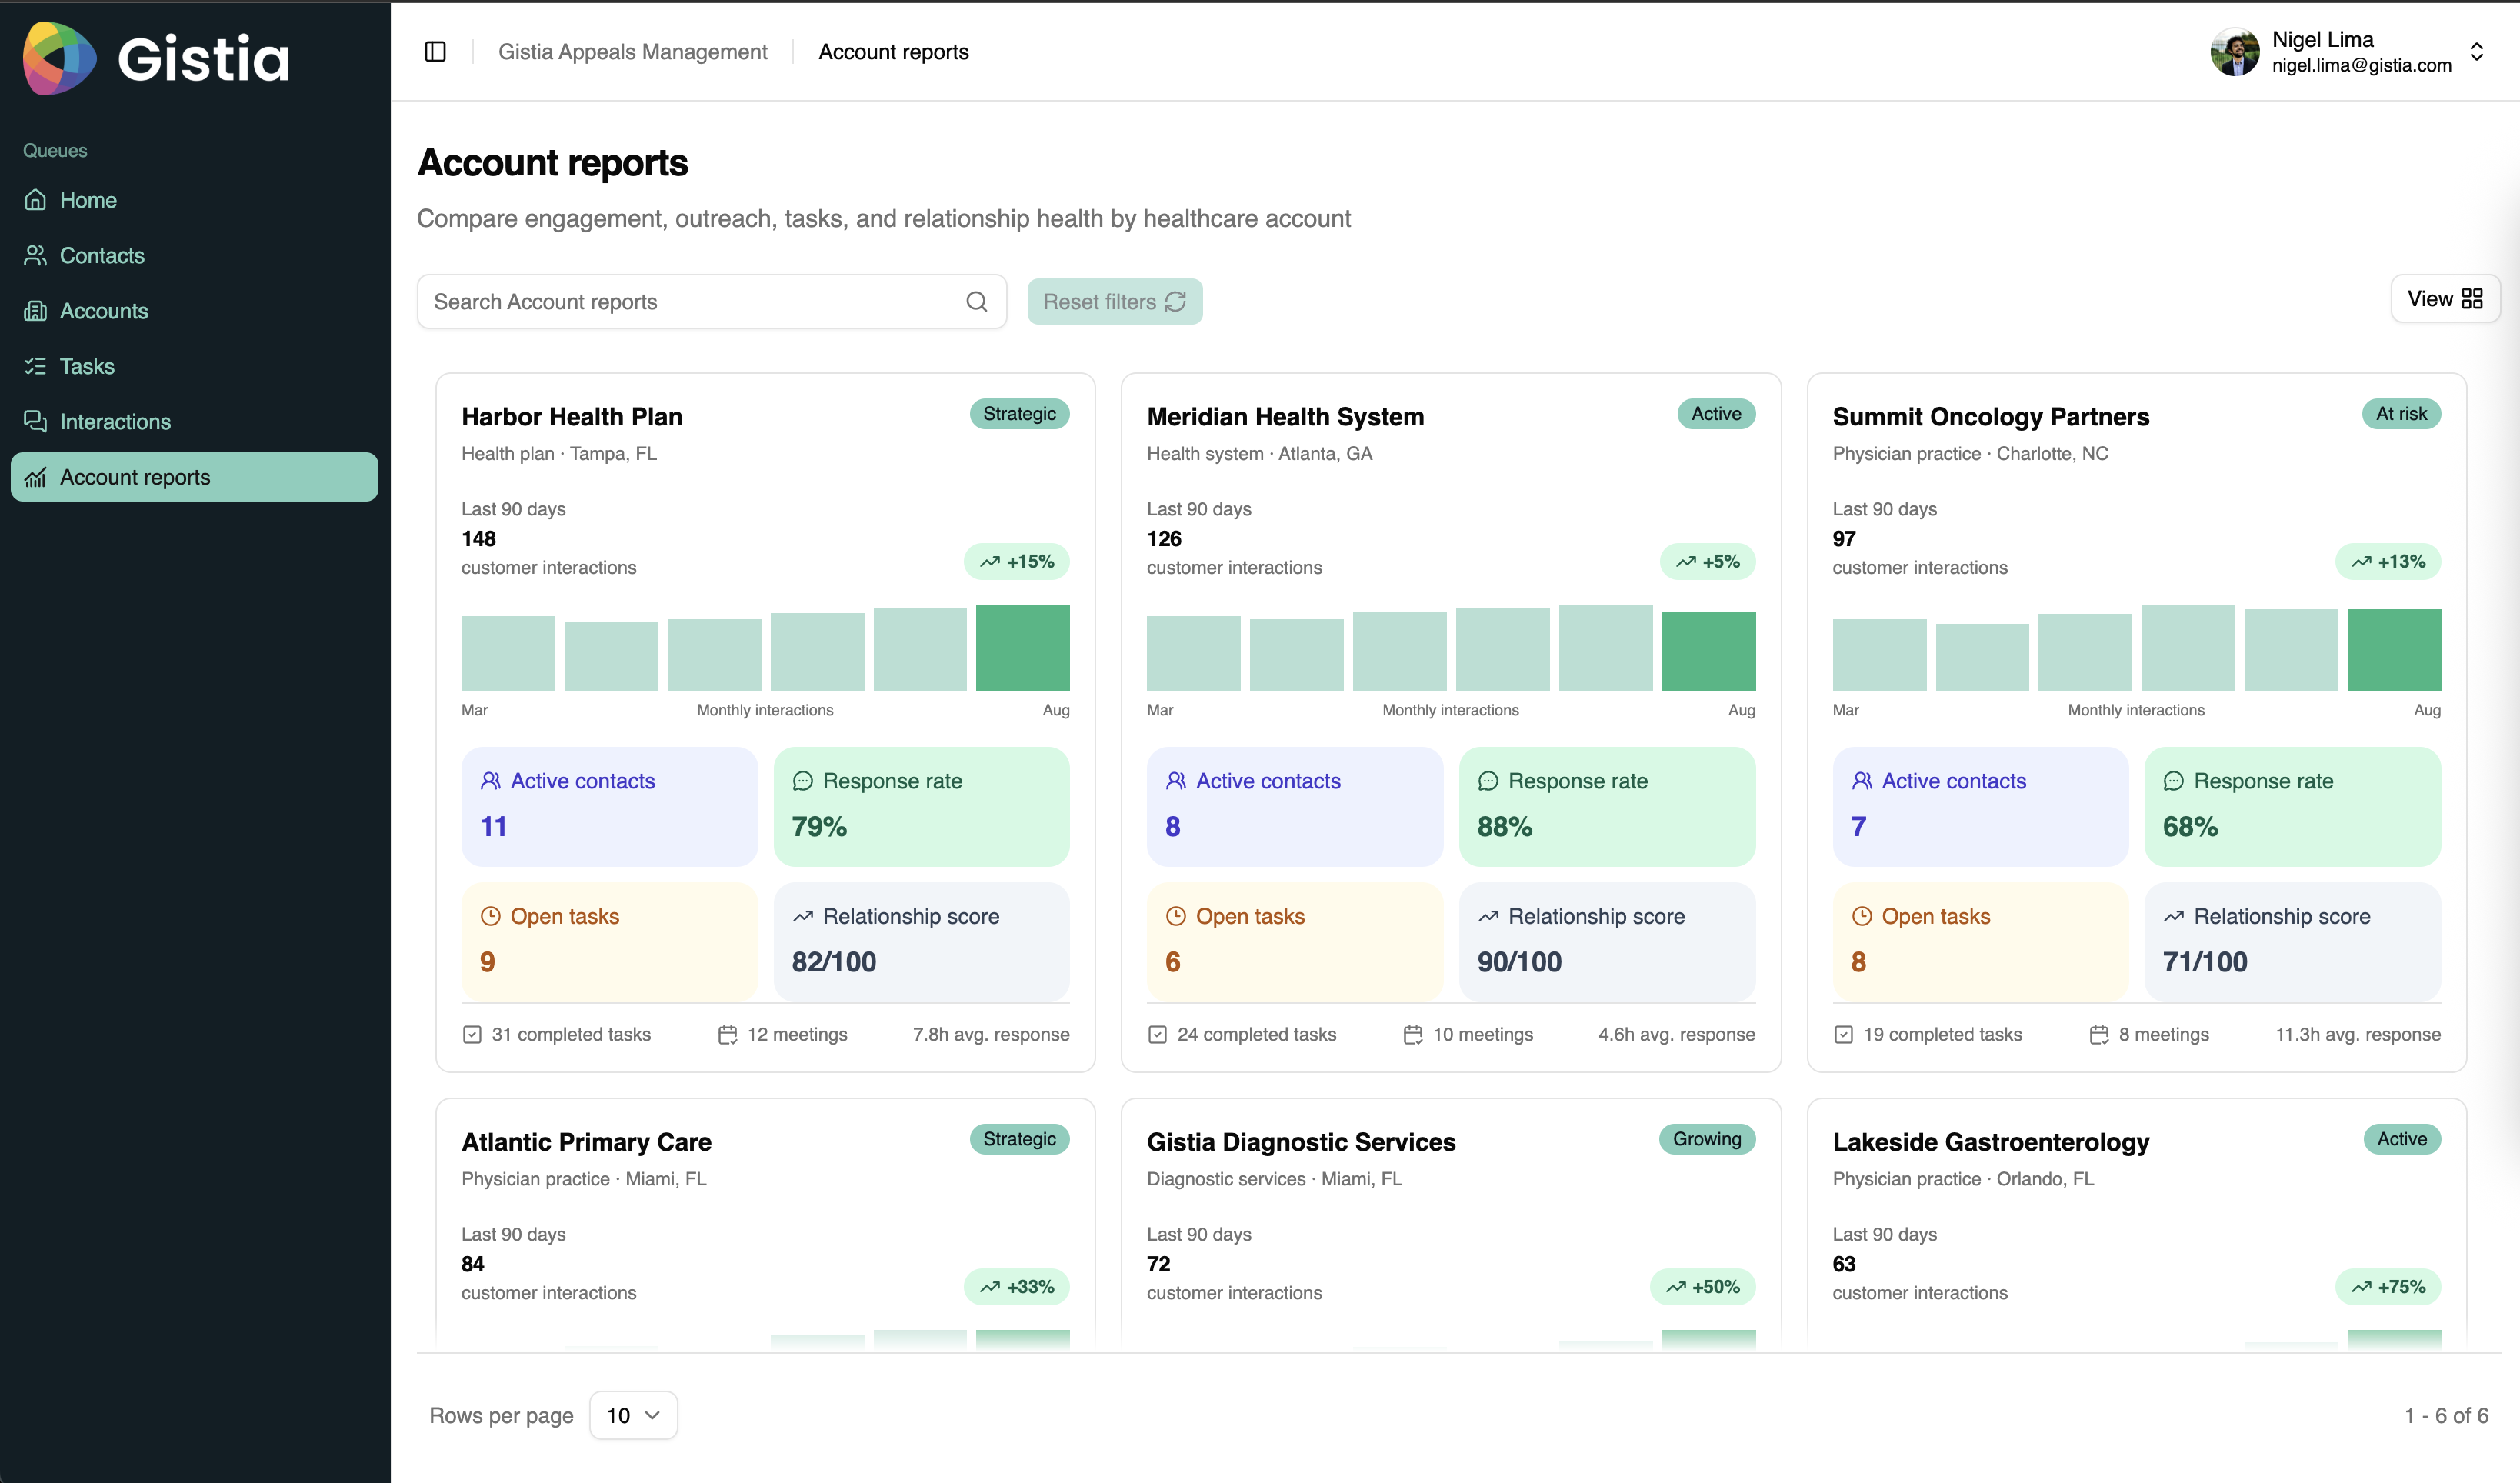Click Nigel Lima's avatar photo
Screen dimensions: 2520x1483
click(2235, 52)
